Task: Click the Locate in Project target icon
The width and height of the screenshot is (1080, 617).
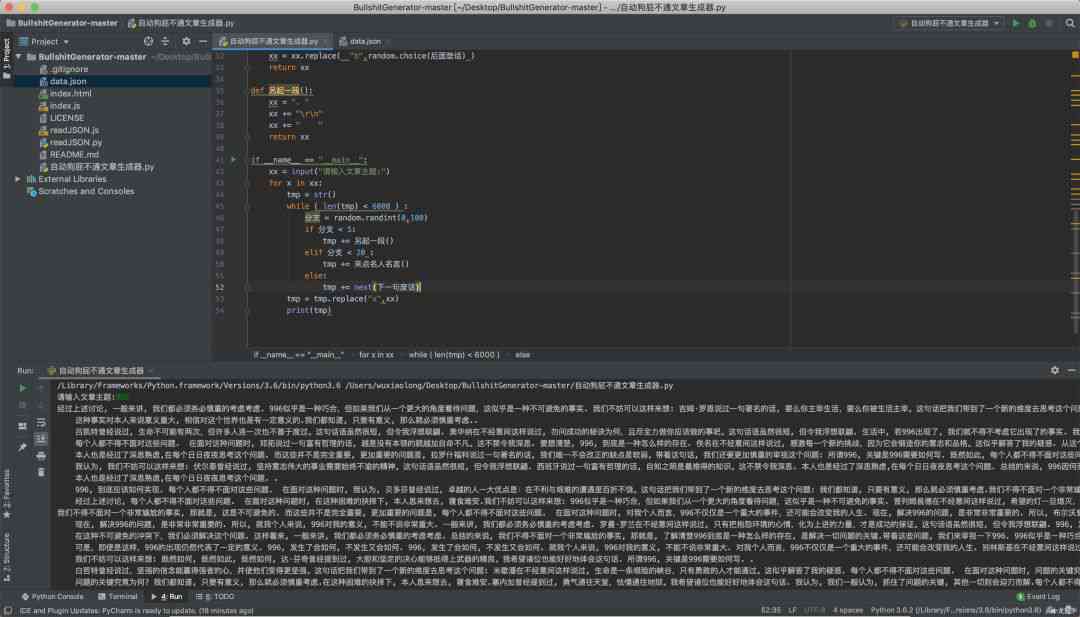Action: click(x=148, y=41)
